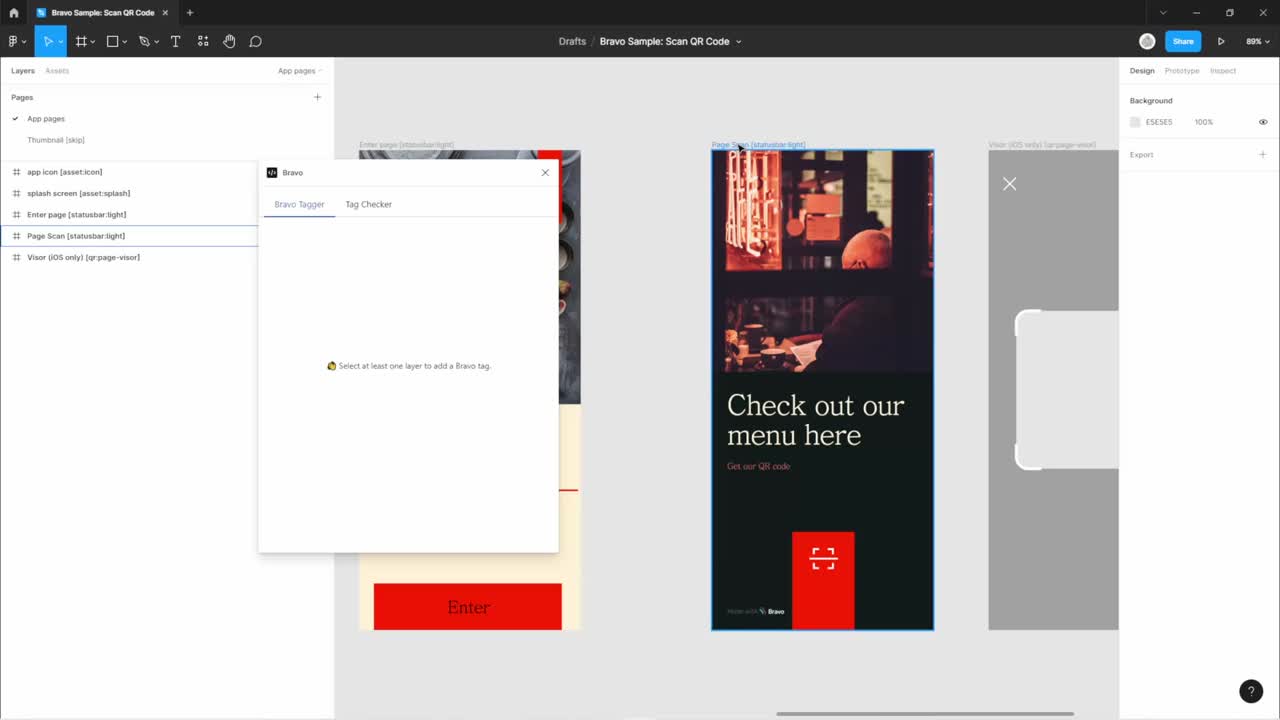Click the blue Share button
This screenshot has height=720, width=1280.
point(1183,41)
